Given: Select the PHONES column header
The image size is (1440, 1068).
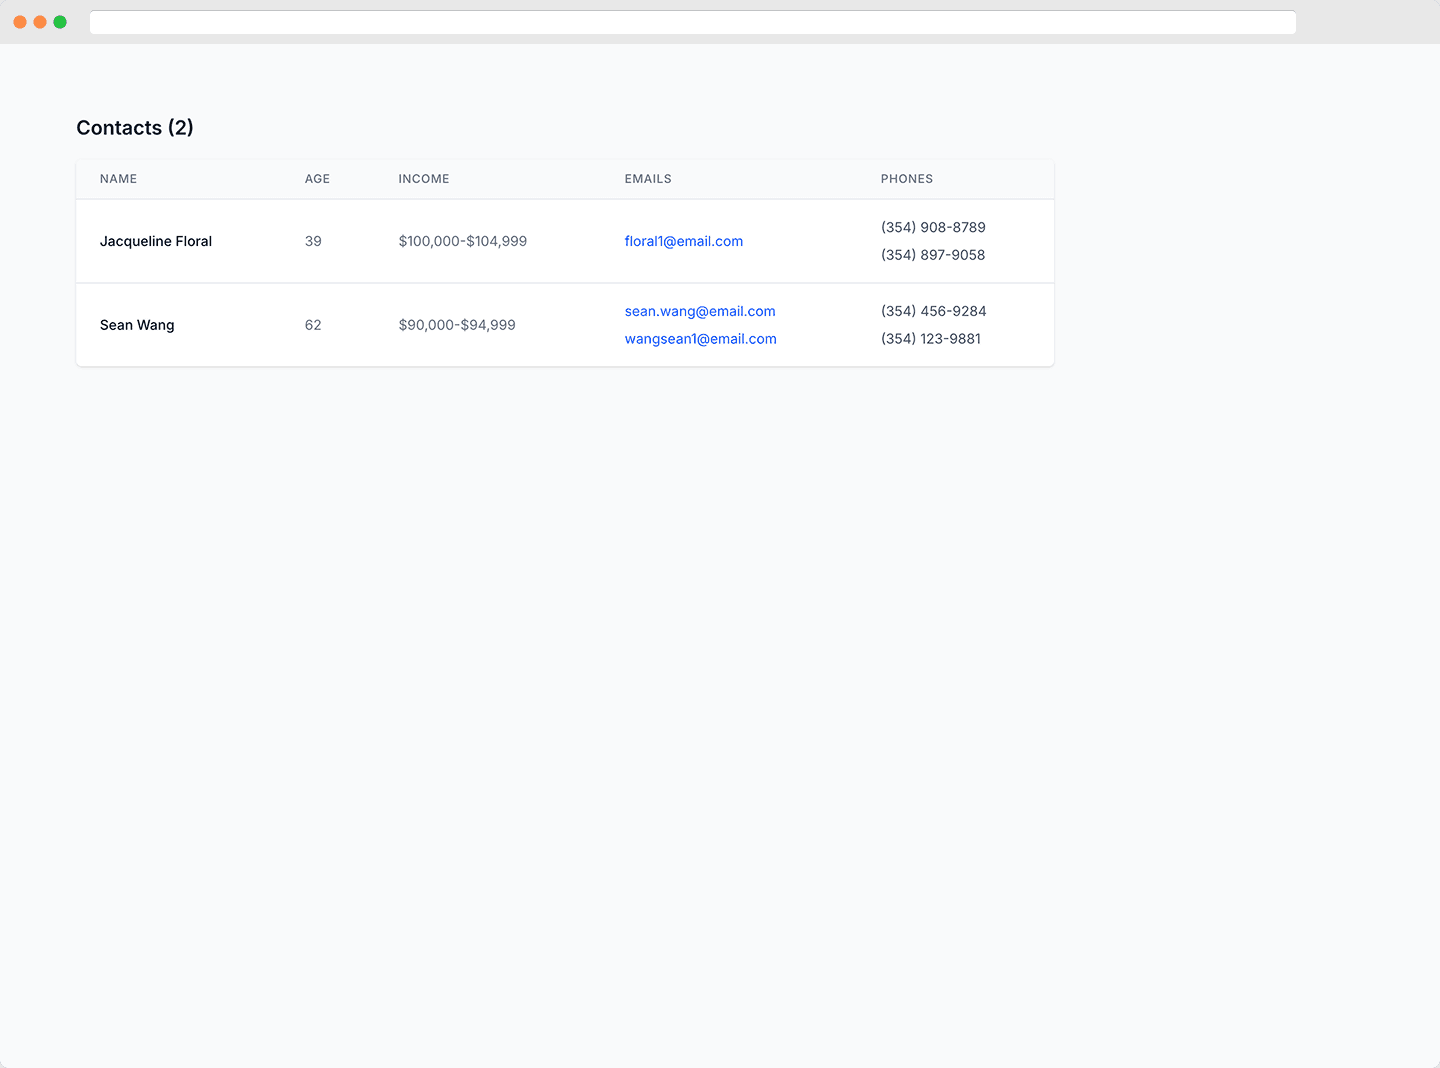Looking at the screenshot, I should click(906, 179).
